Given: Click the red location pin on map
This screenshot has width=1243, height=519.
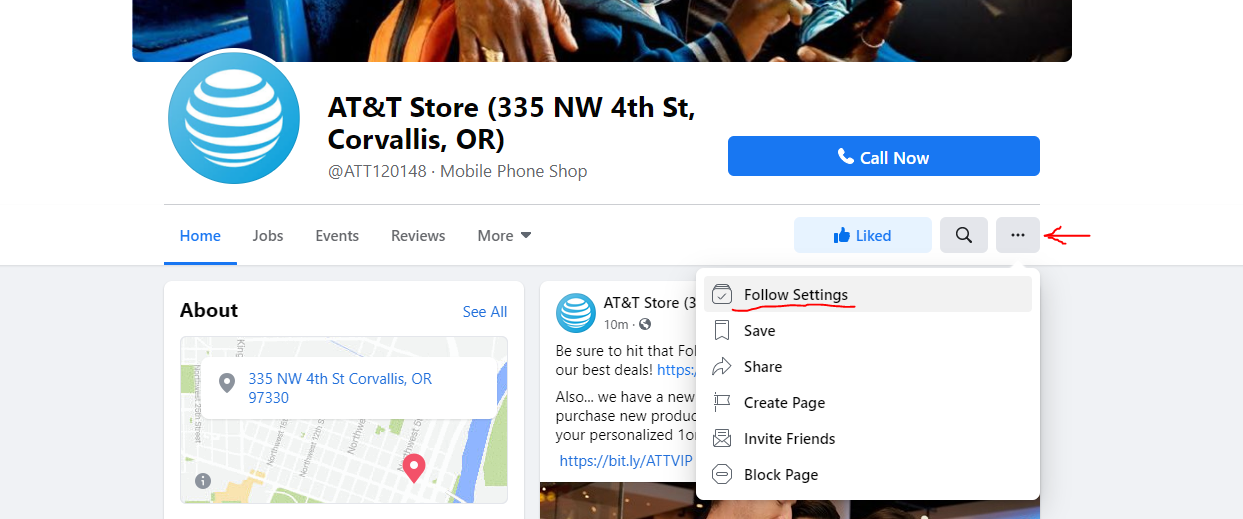Looking at the screenshot, I should pyautogui.click(x=413, y=467).
